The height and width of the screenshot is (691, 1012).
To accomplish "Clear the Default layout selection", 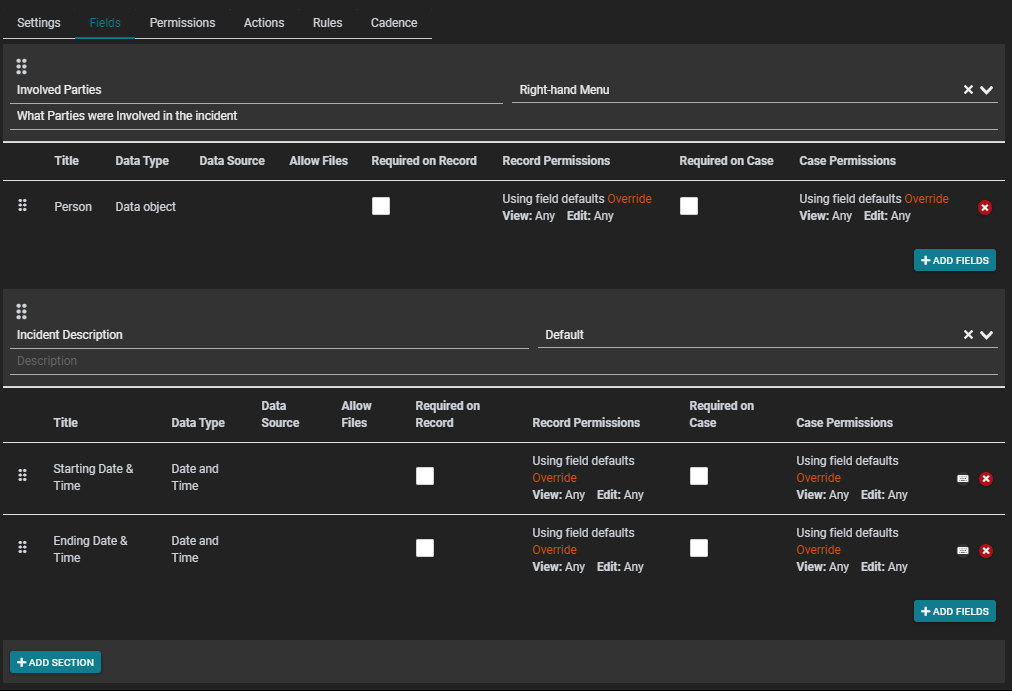I will click(968, 335).
